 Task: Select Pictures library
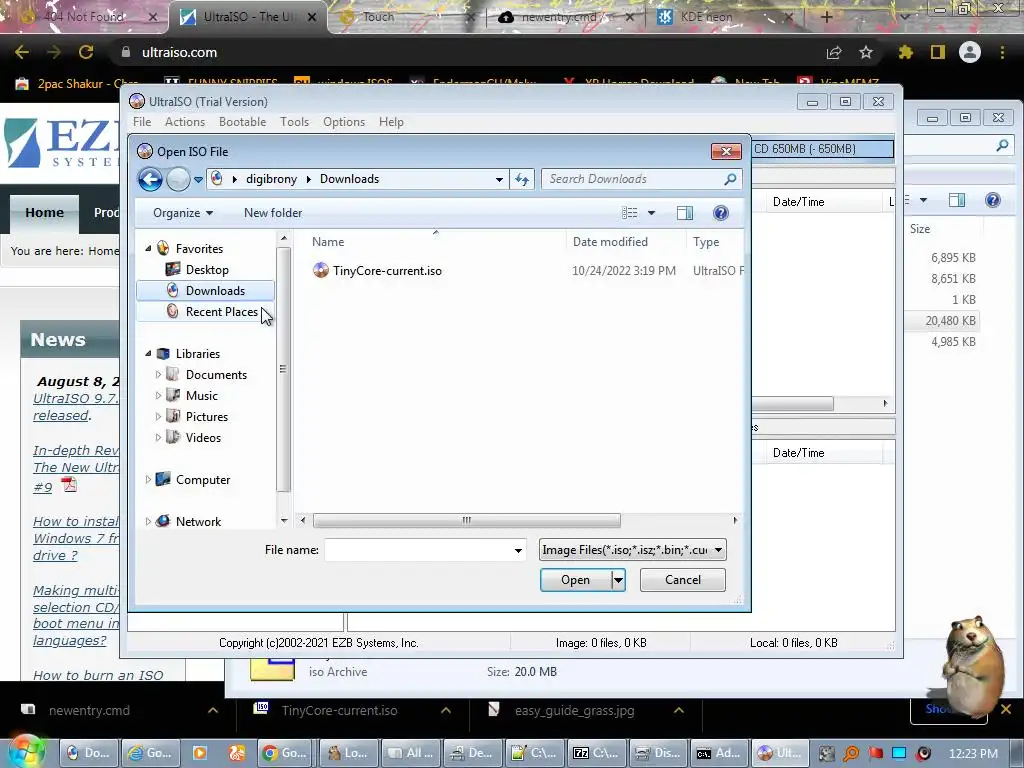tap(206, 417)
